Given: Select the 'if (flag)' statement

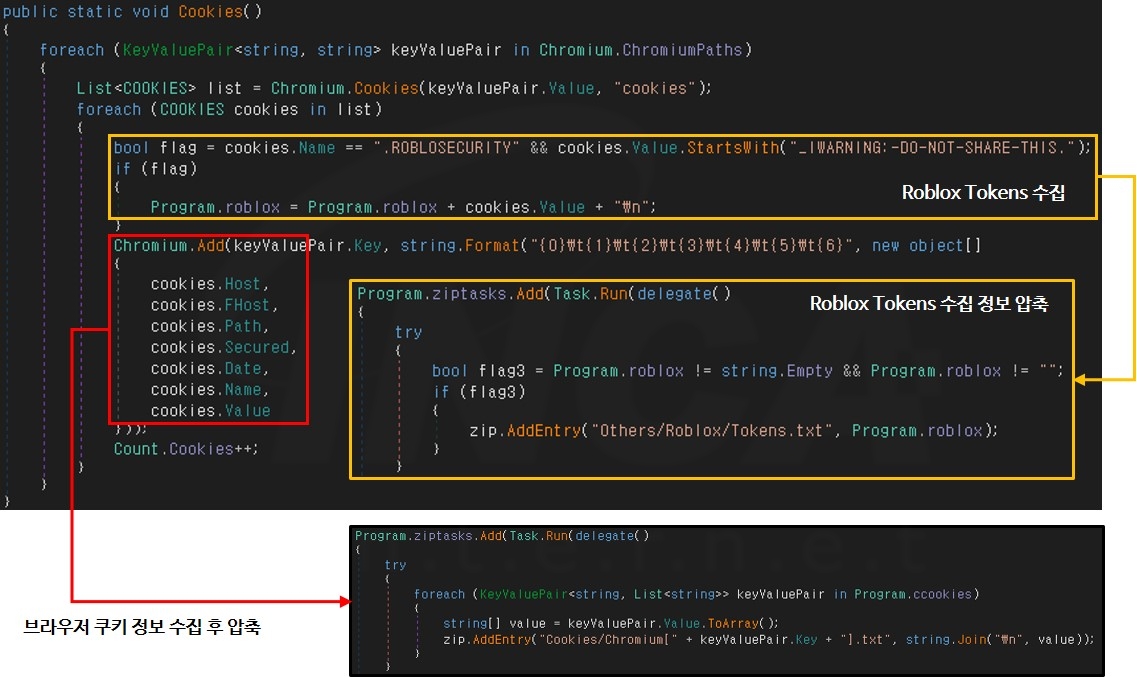Looking at the screenshot, I should click(155, 169).
